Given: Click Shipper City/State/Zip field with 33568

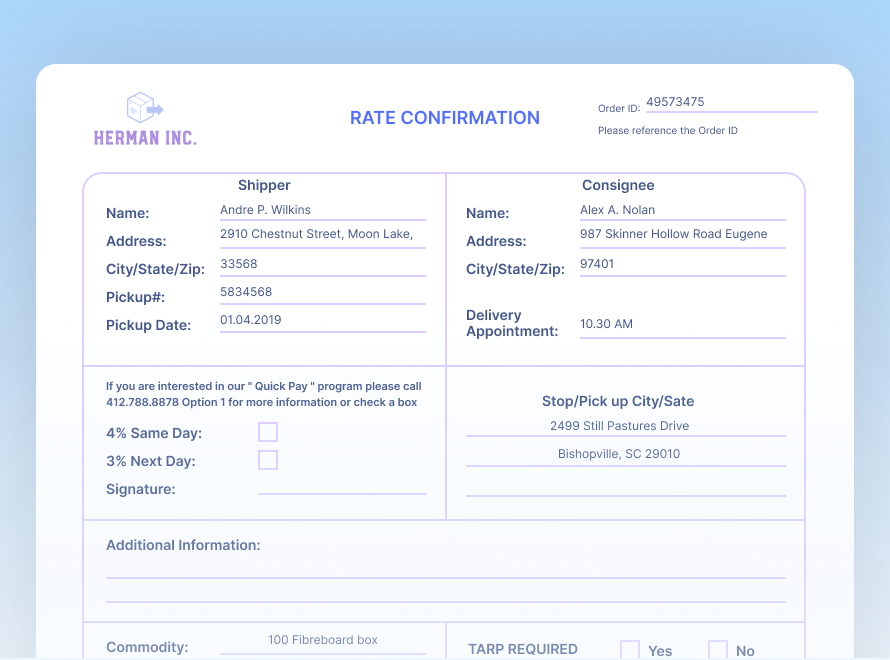Looking at the screenshot, I should tap(322, 264).
